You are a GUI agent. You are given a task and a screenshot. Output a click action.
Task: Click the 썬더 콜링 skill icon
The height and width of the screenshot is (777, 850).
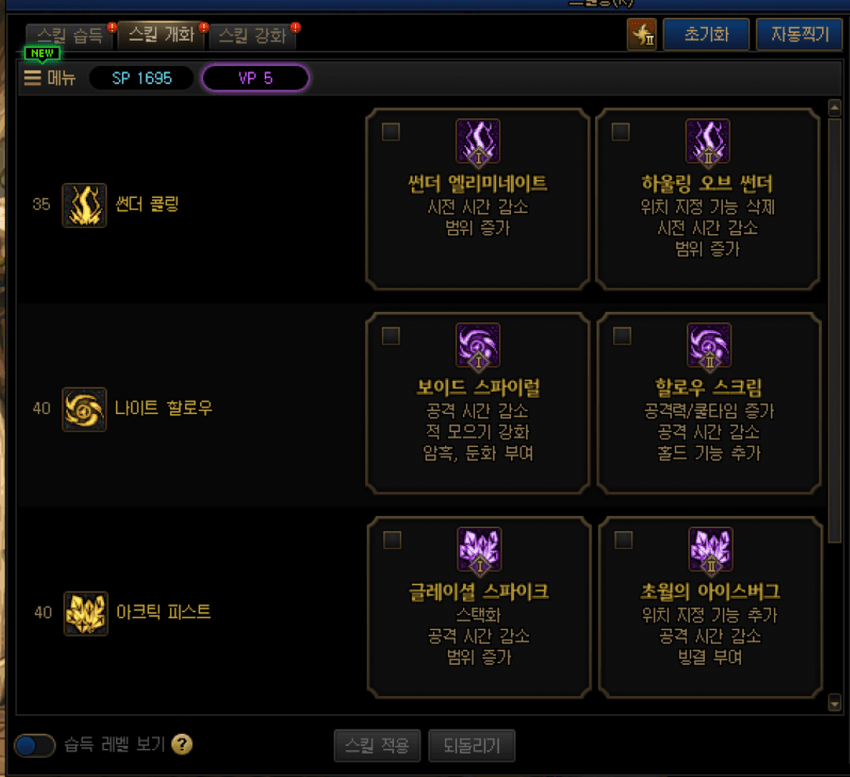(x=84, y=205)
